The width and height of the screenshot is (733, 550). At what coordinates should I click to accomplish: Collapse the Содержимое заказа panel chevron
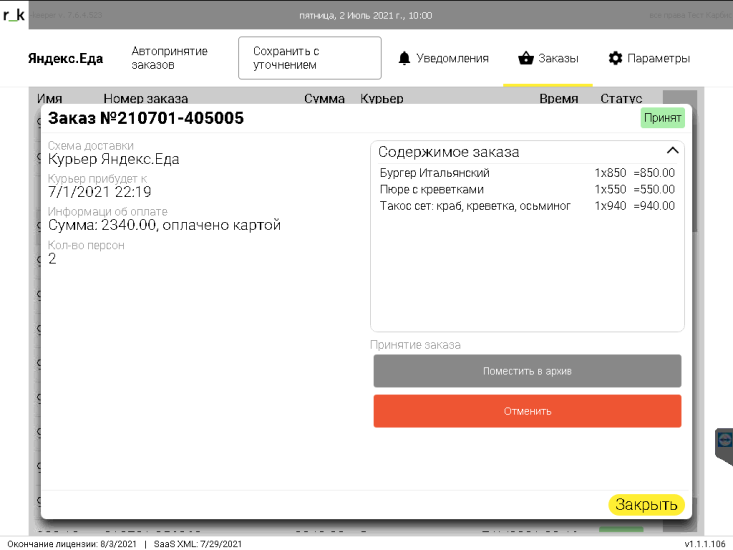click(672, 150)
